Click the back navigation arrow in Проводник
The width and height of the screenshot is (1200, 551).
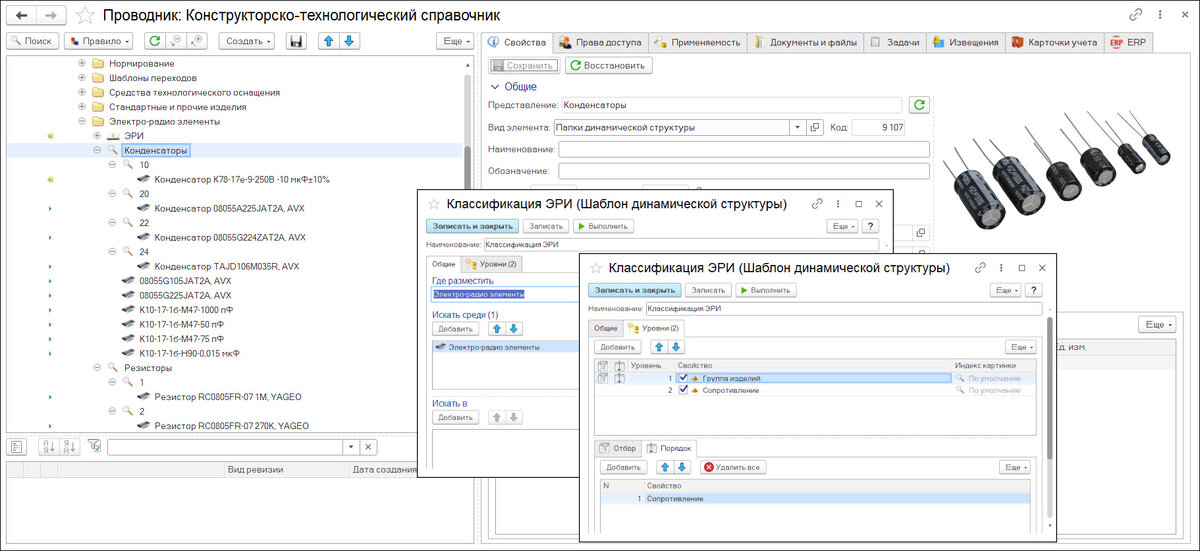tap(22, 15)
